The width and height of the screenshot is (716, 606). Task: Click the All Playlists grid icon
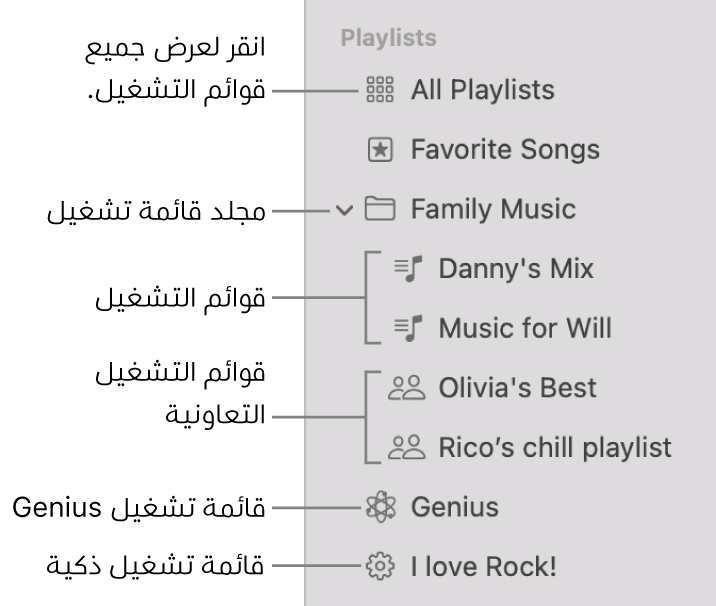(377, 91)
